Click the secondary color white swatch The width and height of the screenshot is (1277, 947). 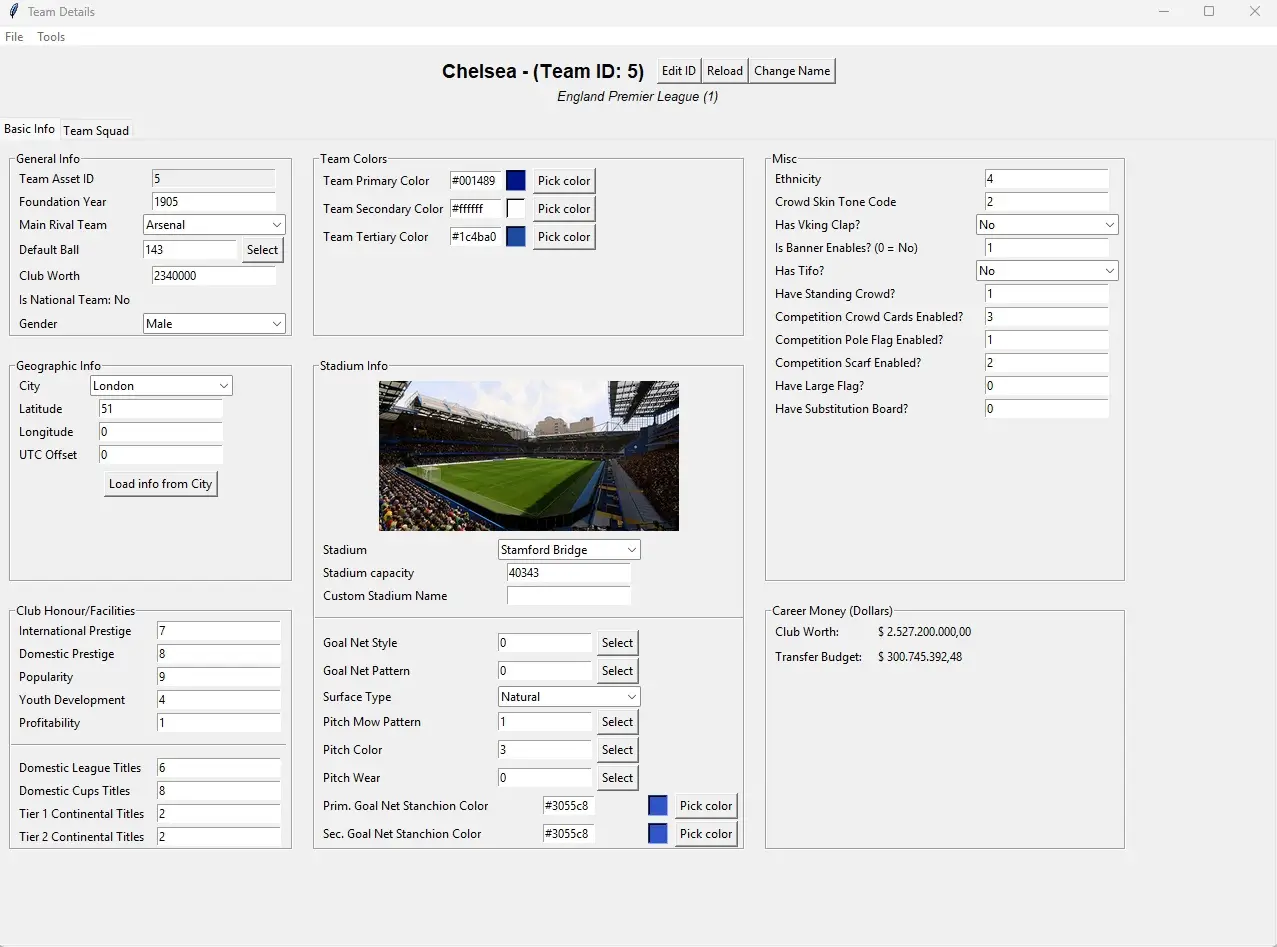516,209
